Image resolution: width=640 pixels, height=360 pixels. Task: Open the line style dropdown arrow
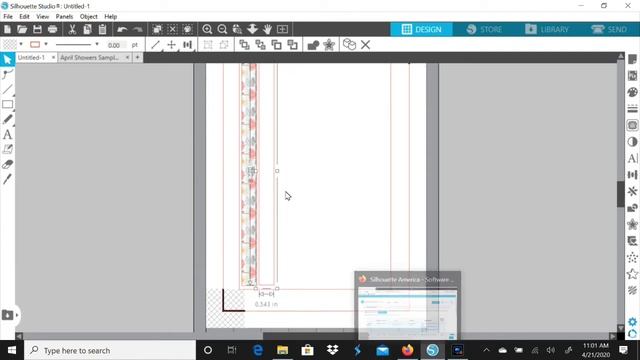pos(97,44)
